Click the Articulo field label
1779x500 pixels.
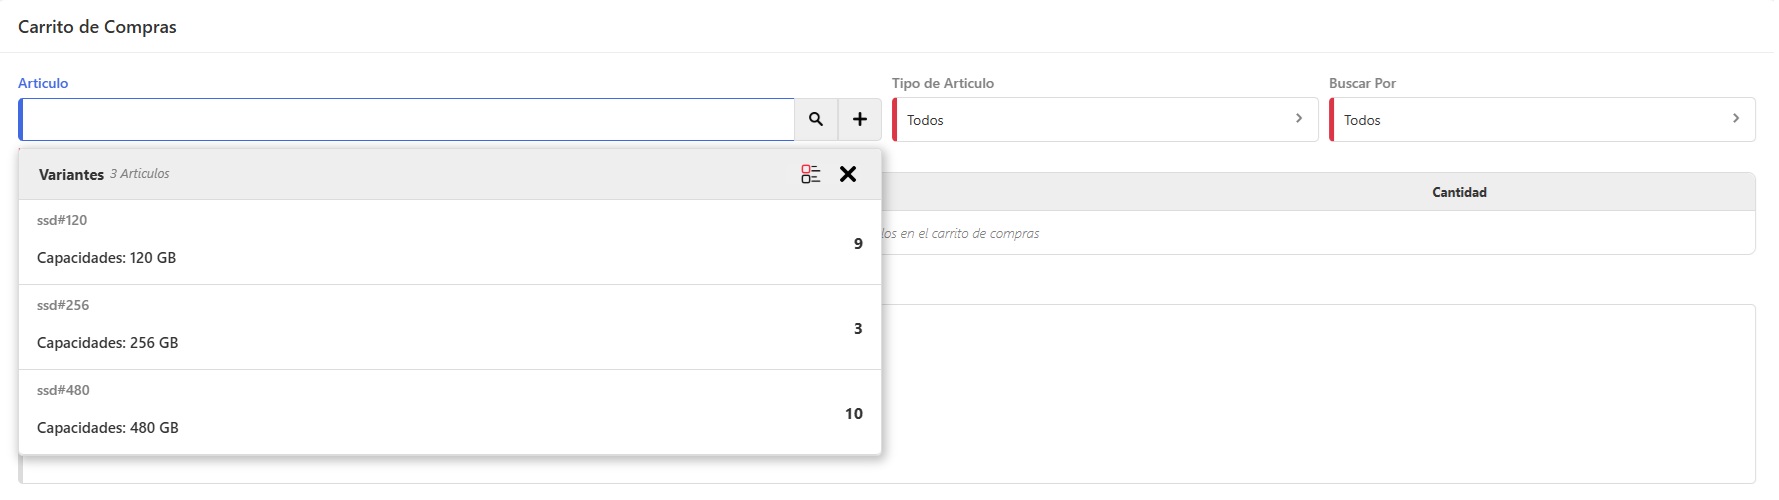(x=43, y=83)
